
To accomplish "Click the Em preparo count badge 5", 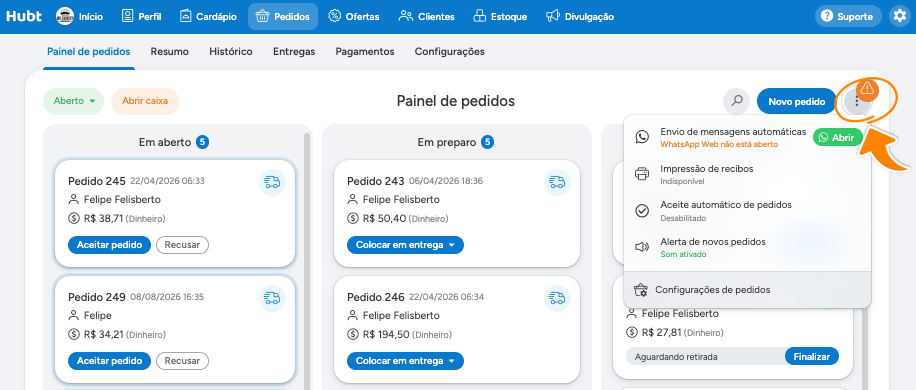I will [487, 142].
